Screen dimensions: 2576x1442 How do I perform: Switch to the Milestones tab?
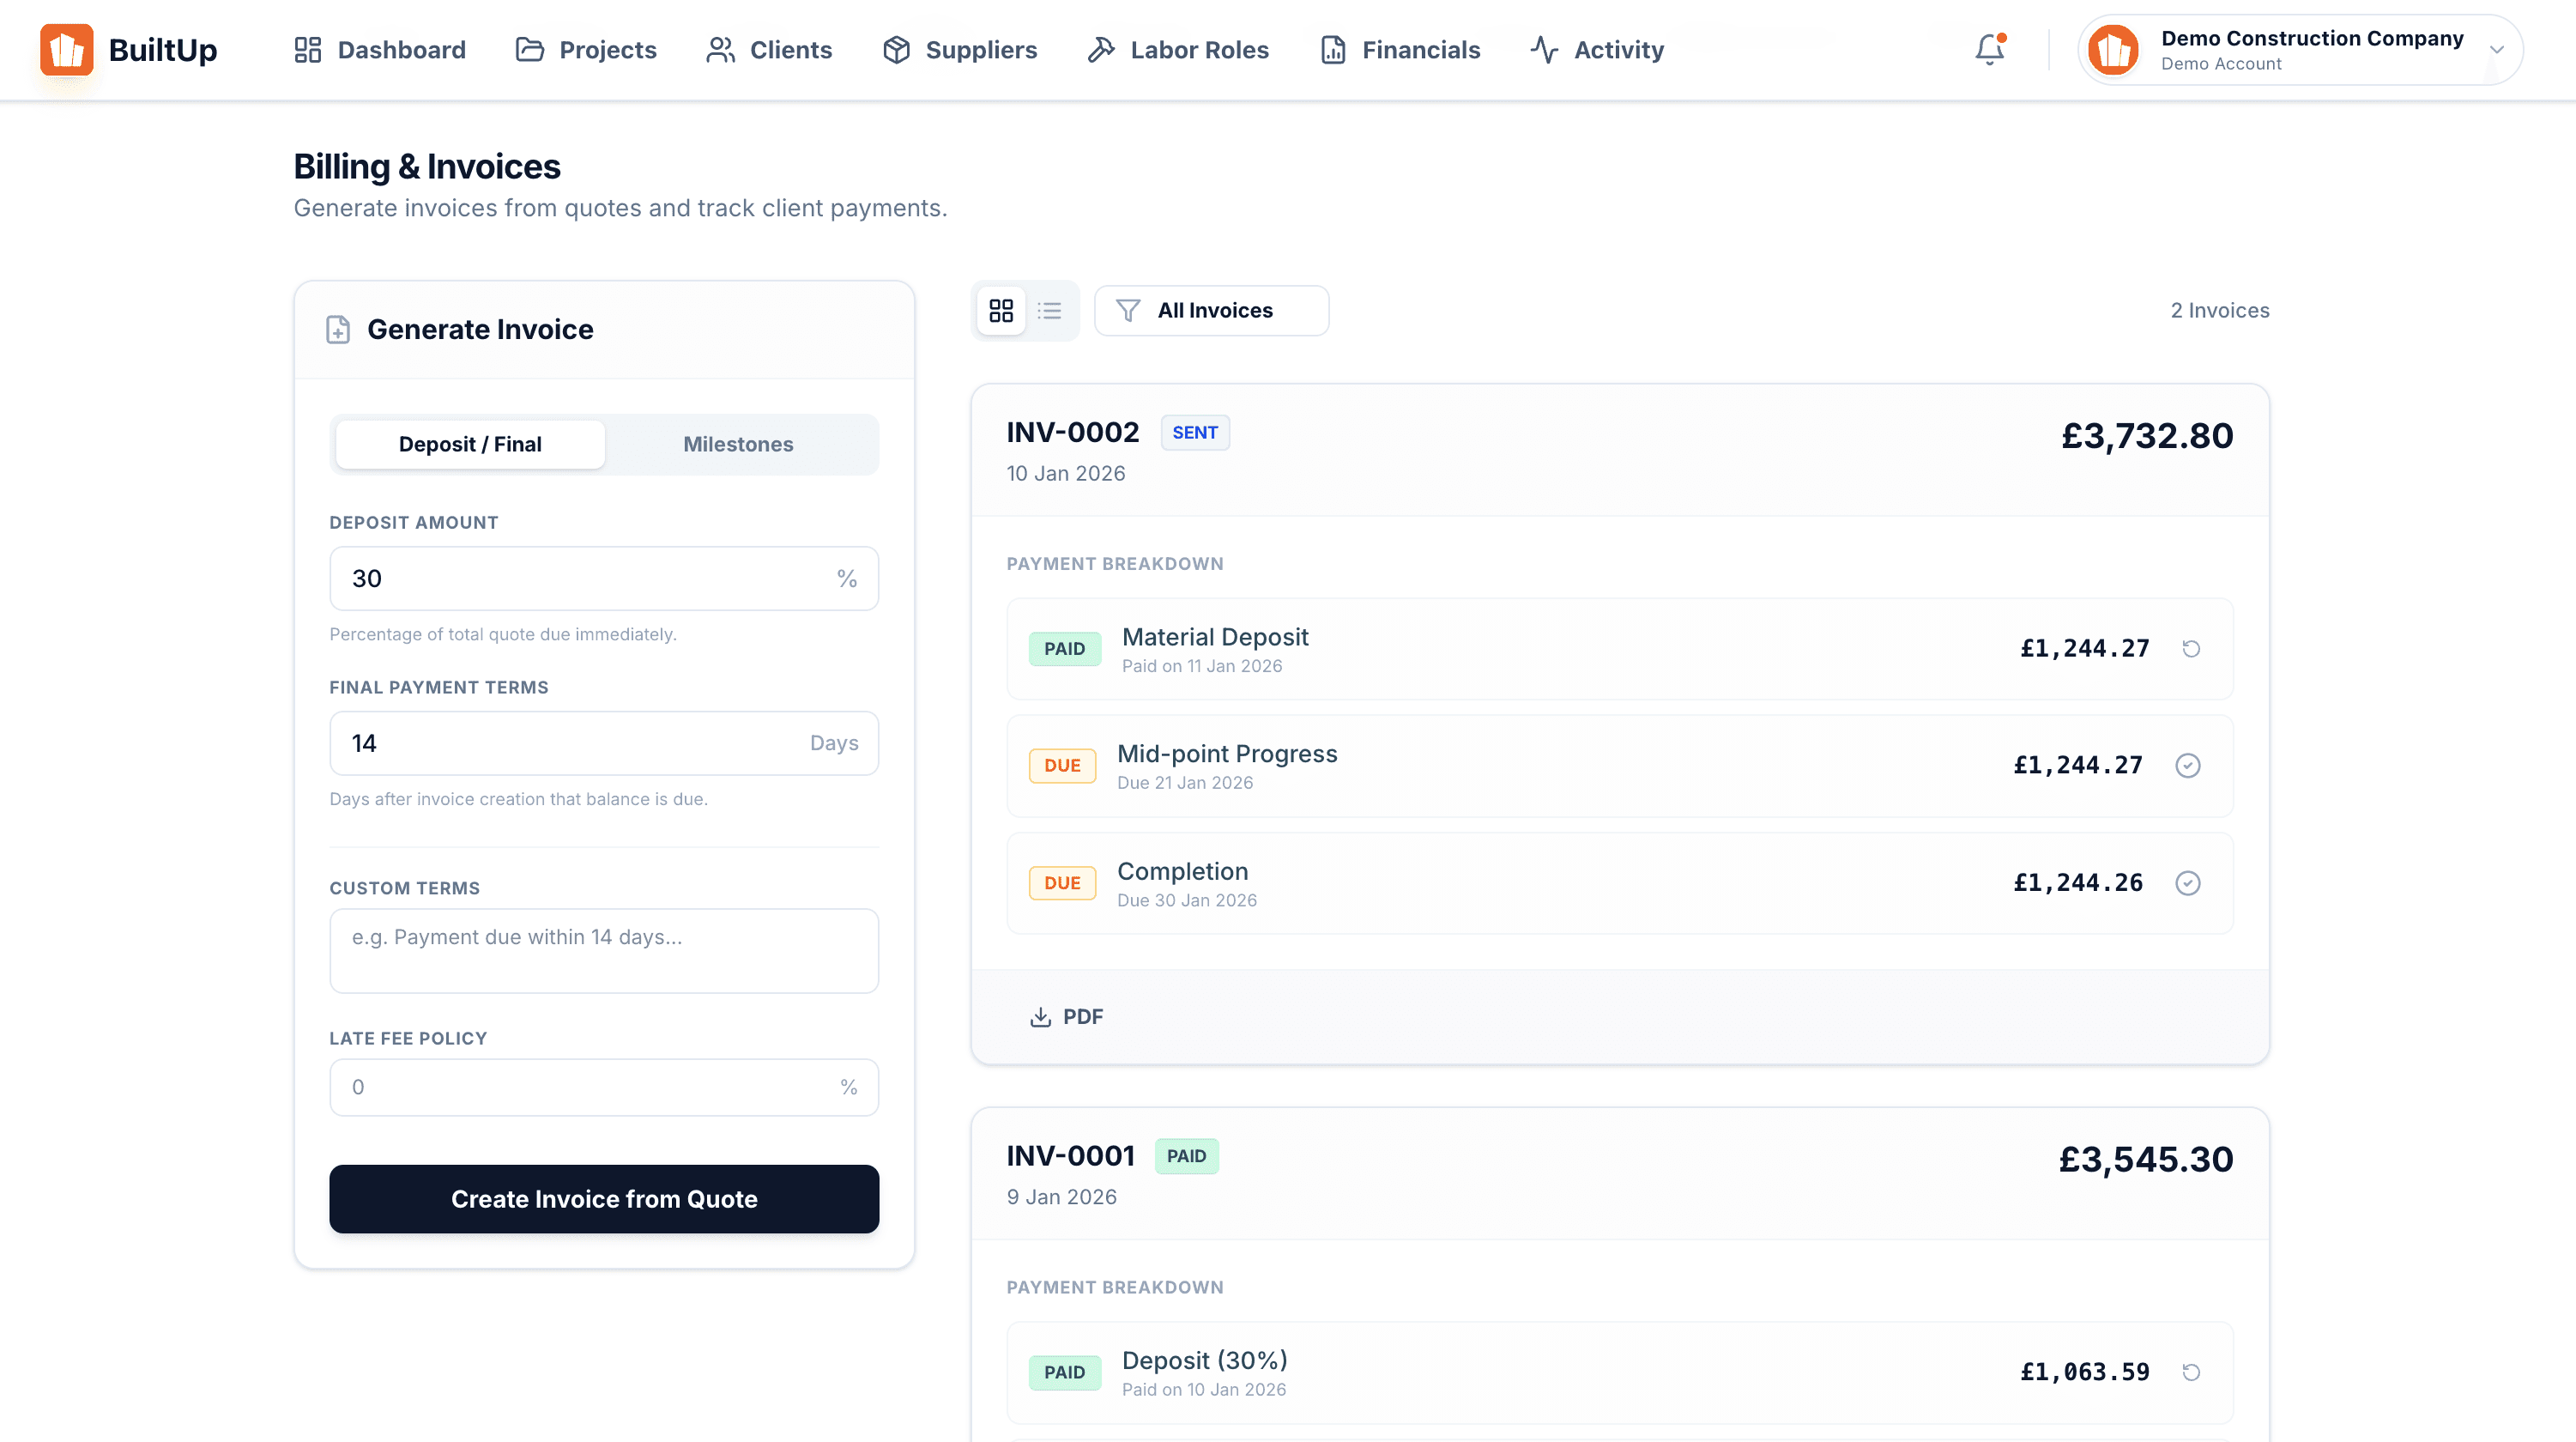[x=739, y=444]
